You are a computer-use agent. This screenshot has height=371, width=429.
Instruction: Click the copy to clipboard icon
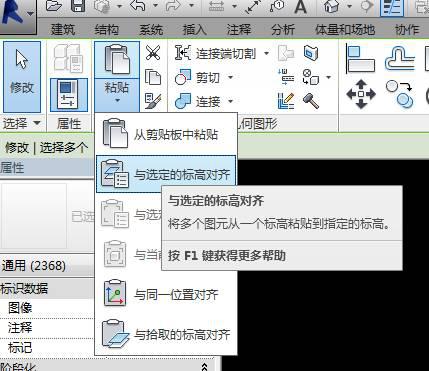[153, 77]
